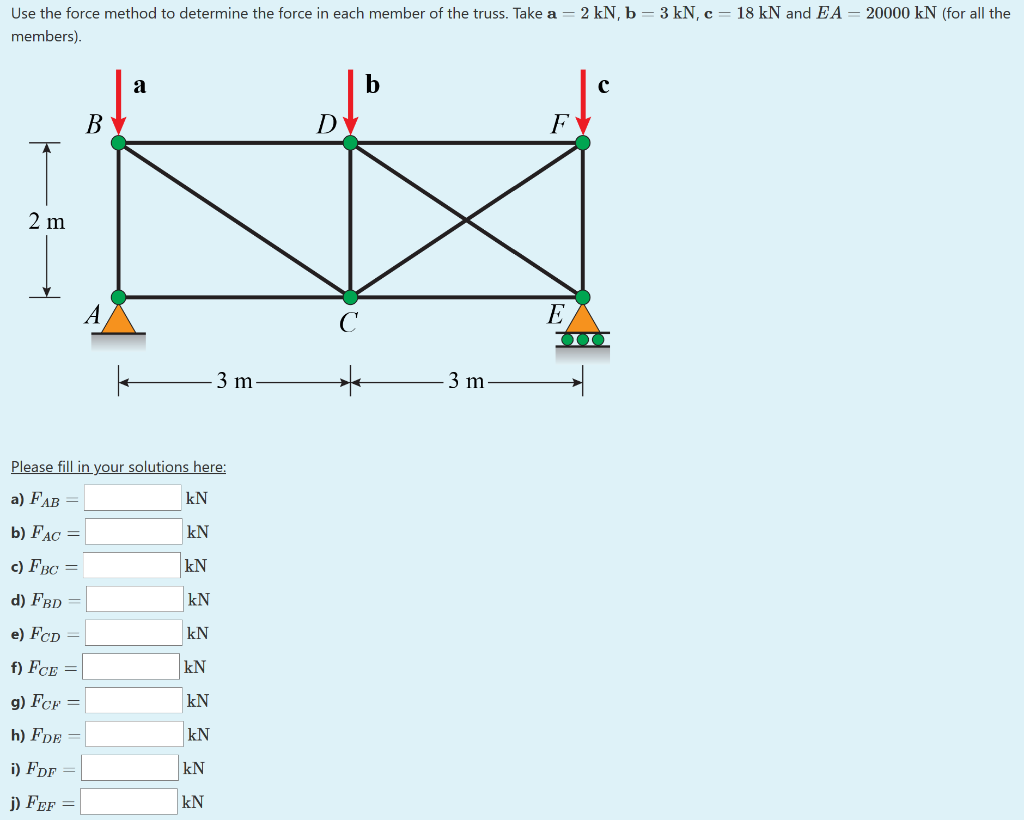Select the green joint marker at node D
Viewport: 1024px width, 820px height.
(x=351, y=143)
